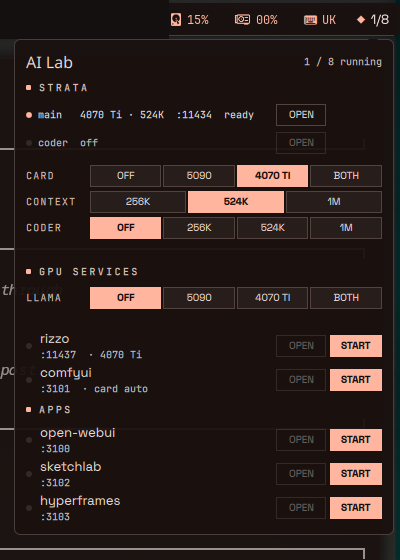Click the main port ':11434' text
The image size is (400, 560).
(194, 115)
